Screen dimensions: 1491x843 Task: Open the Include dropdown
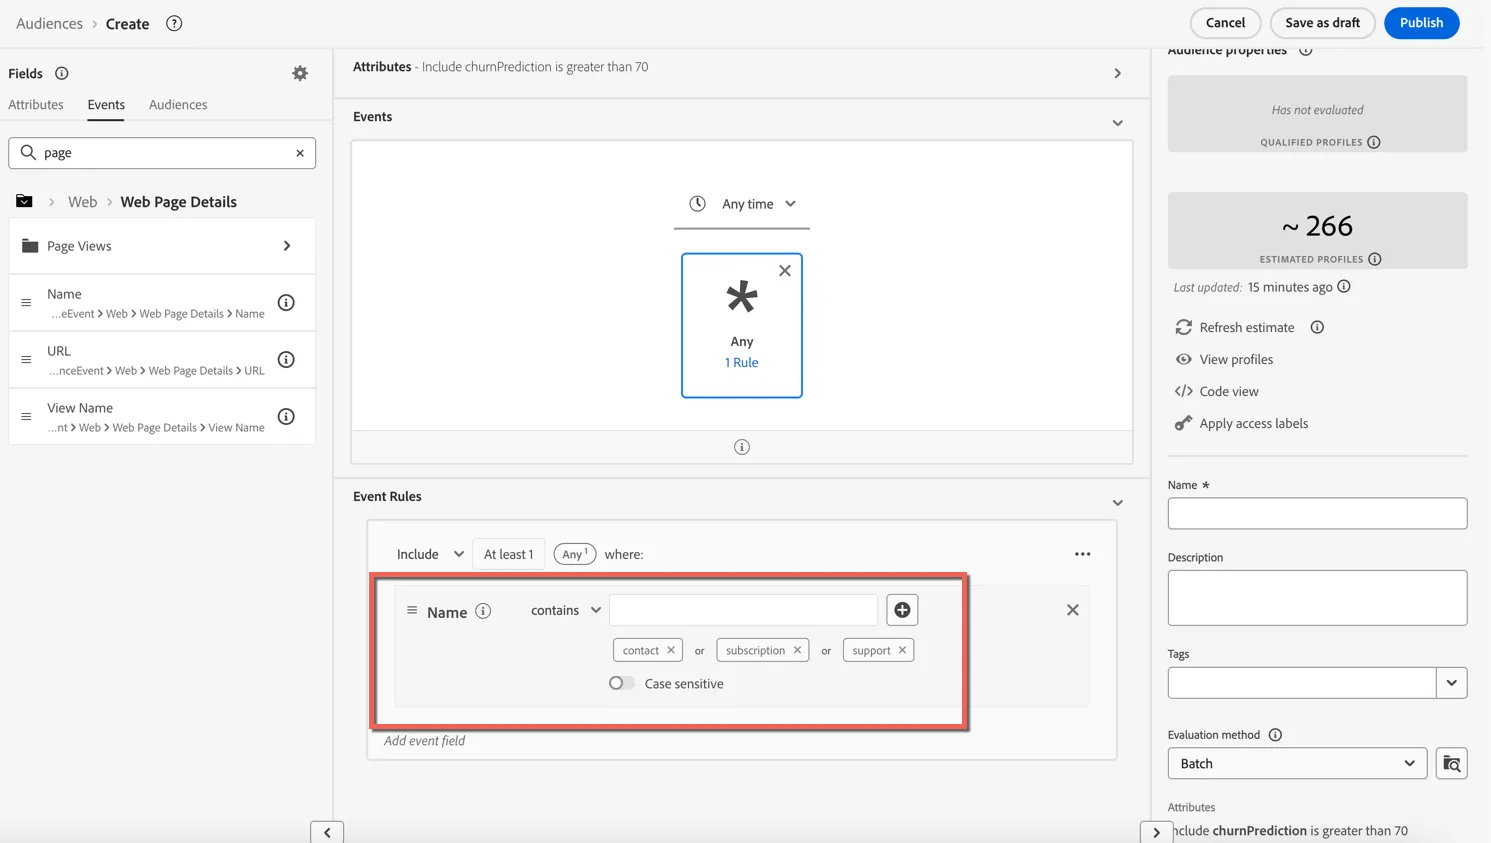[430, 554]
